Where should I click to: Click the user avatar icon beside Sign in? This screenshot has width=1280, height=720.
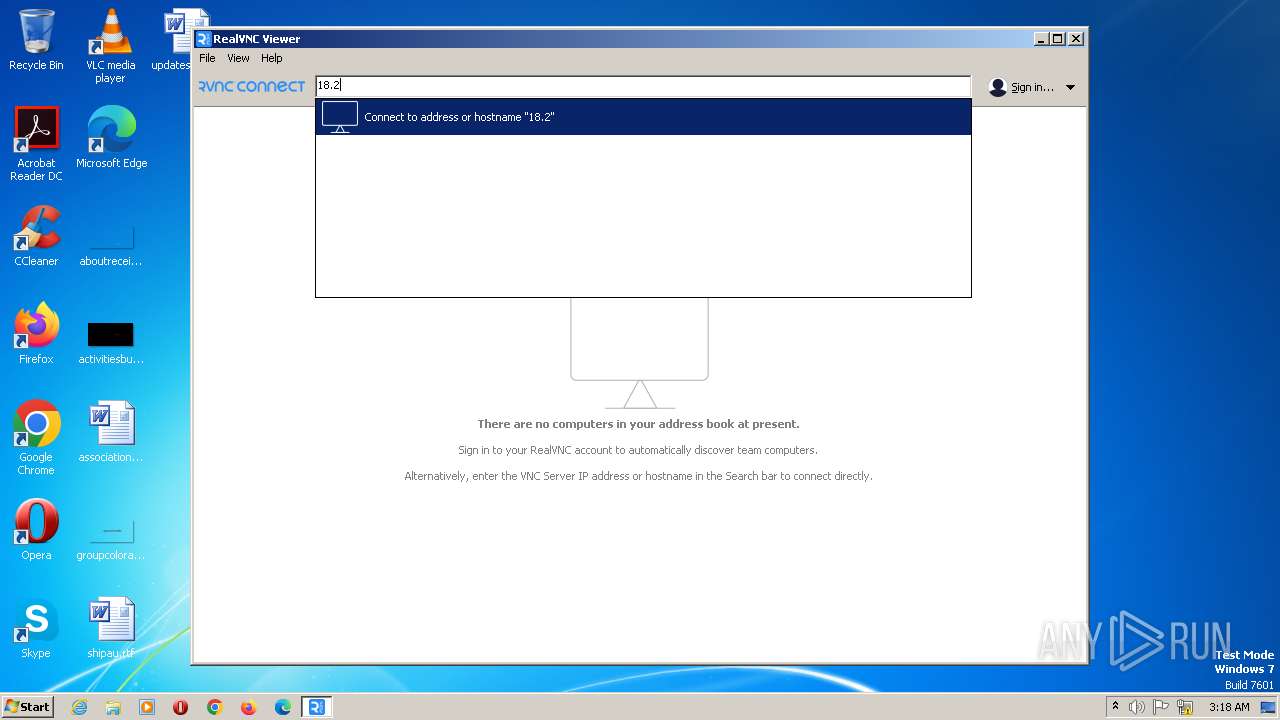click(997, 87)
